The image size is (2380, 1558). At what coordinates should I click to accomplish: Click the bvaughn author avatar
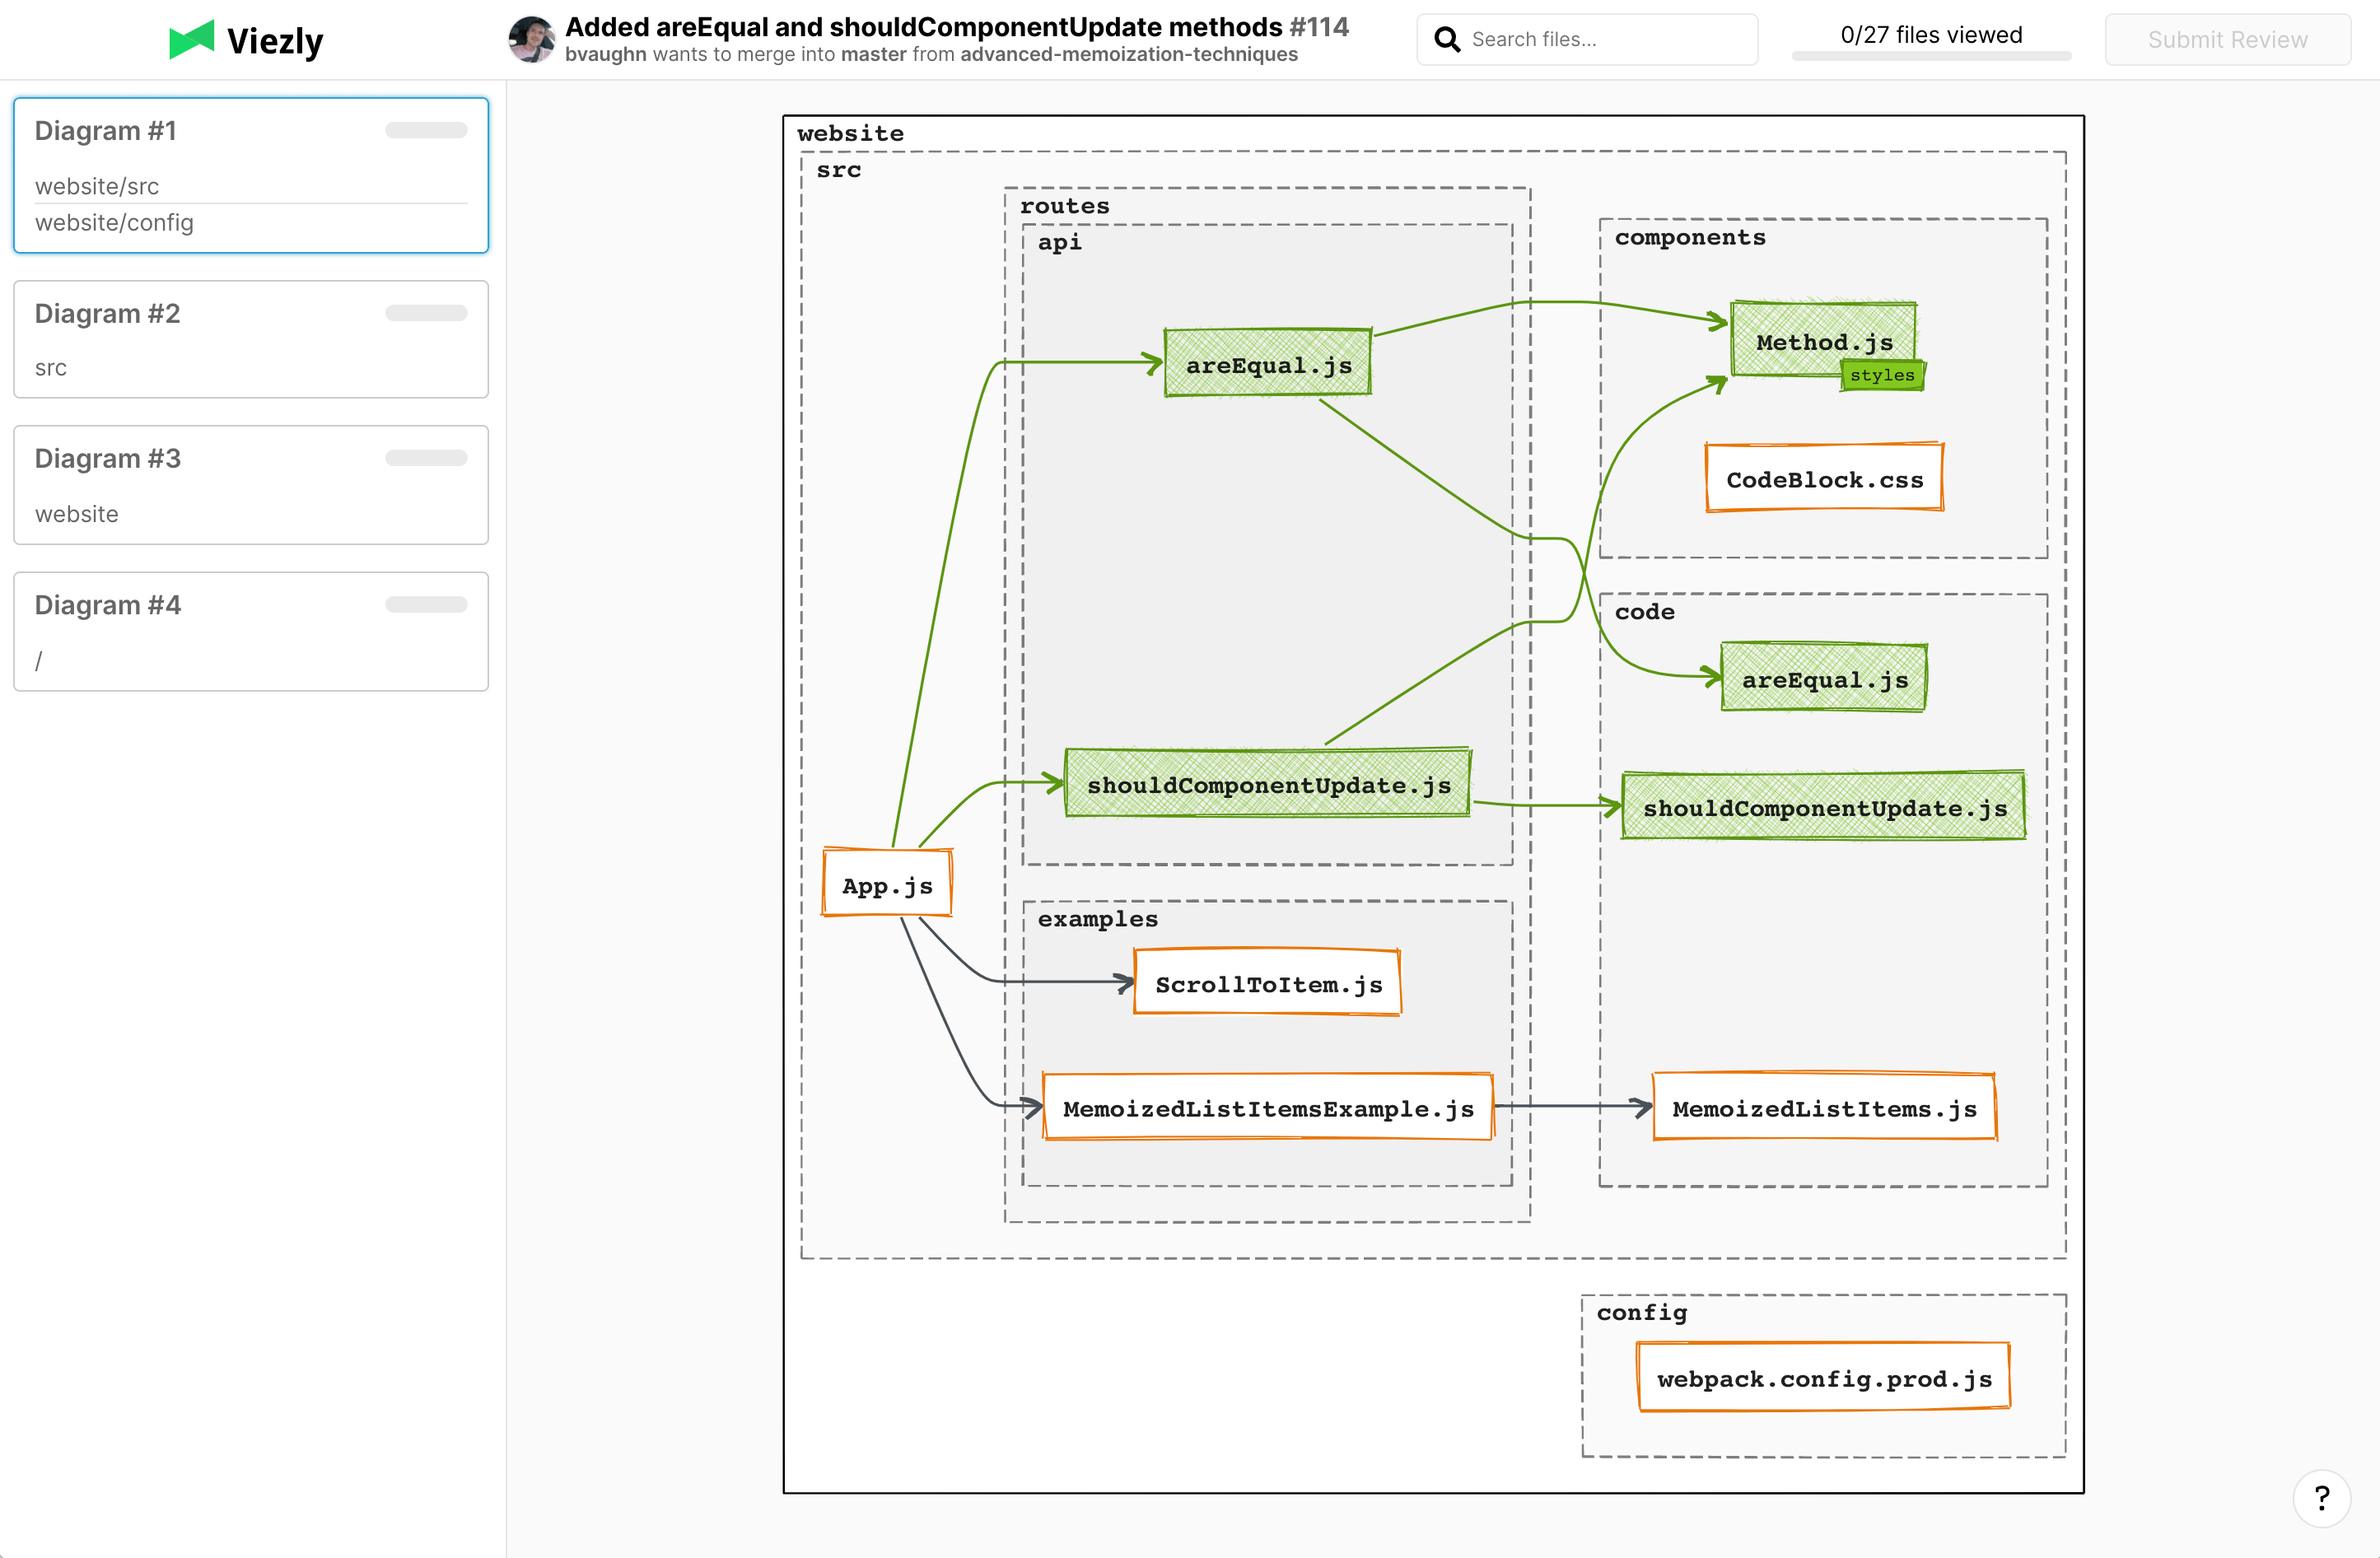click(x=531, y=40)
